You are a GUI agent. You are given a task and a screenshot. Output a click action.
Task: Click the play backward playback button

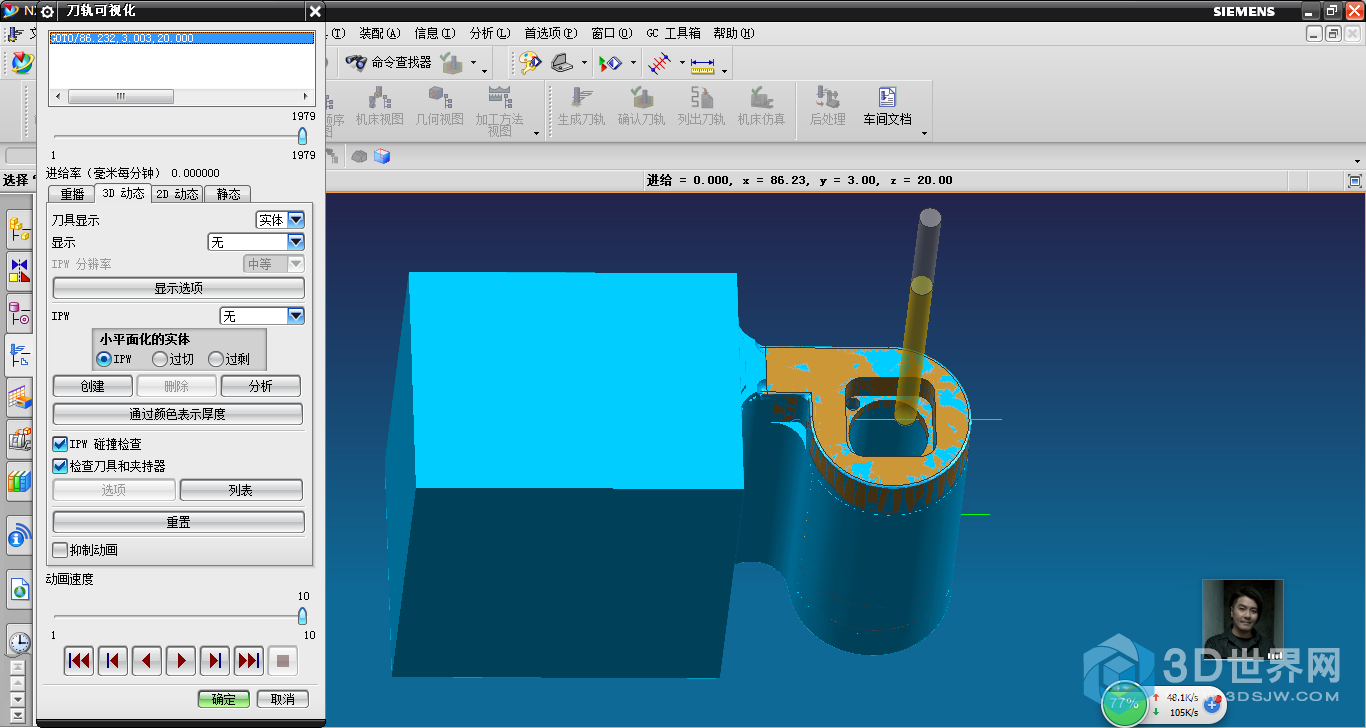147,661
